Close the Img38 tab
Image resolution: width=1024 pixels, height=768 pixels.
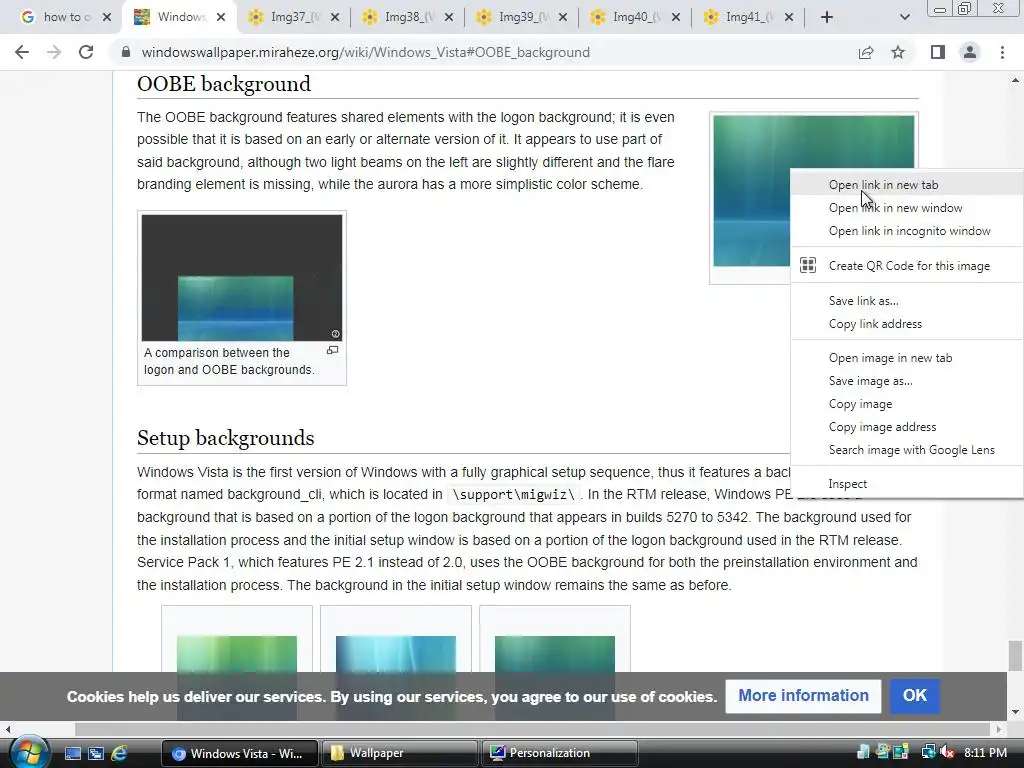pyautogui.click(x=449, y=17)
